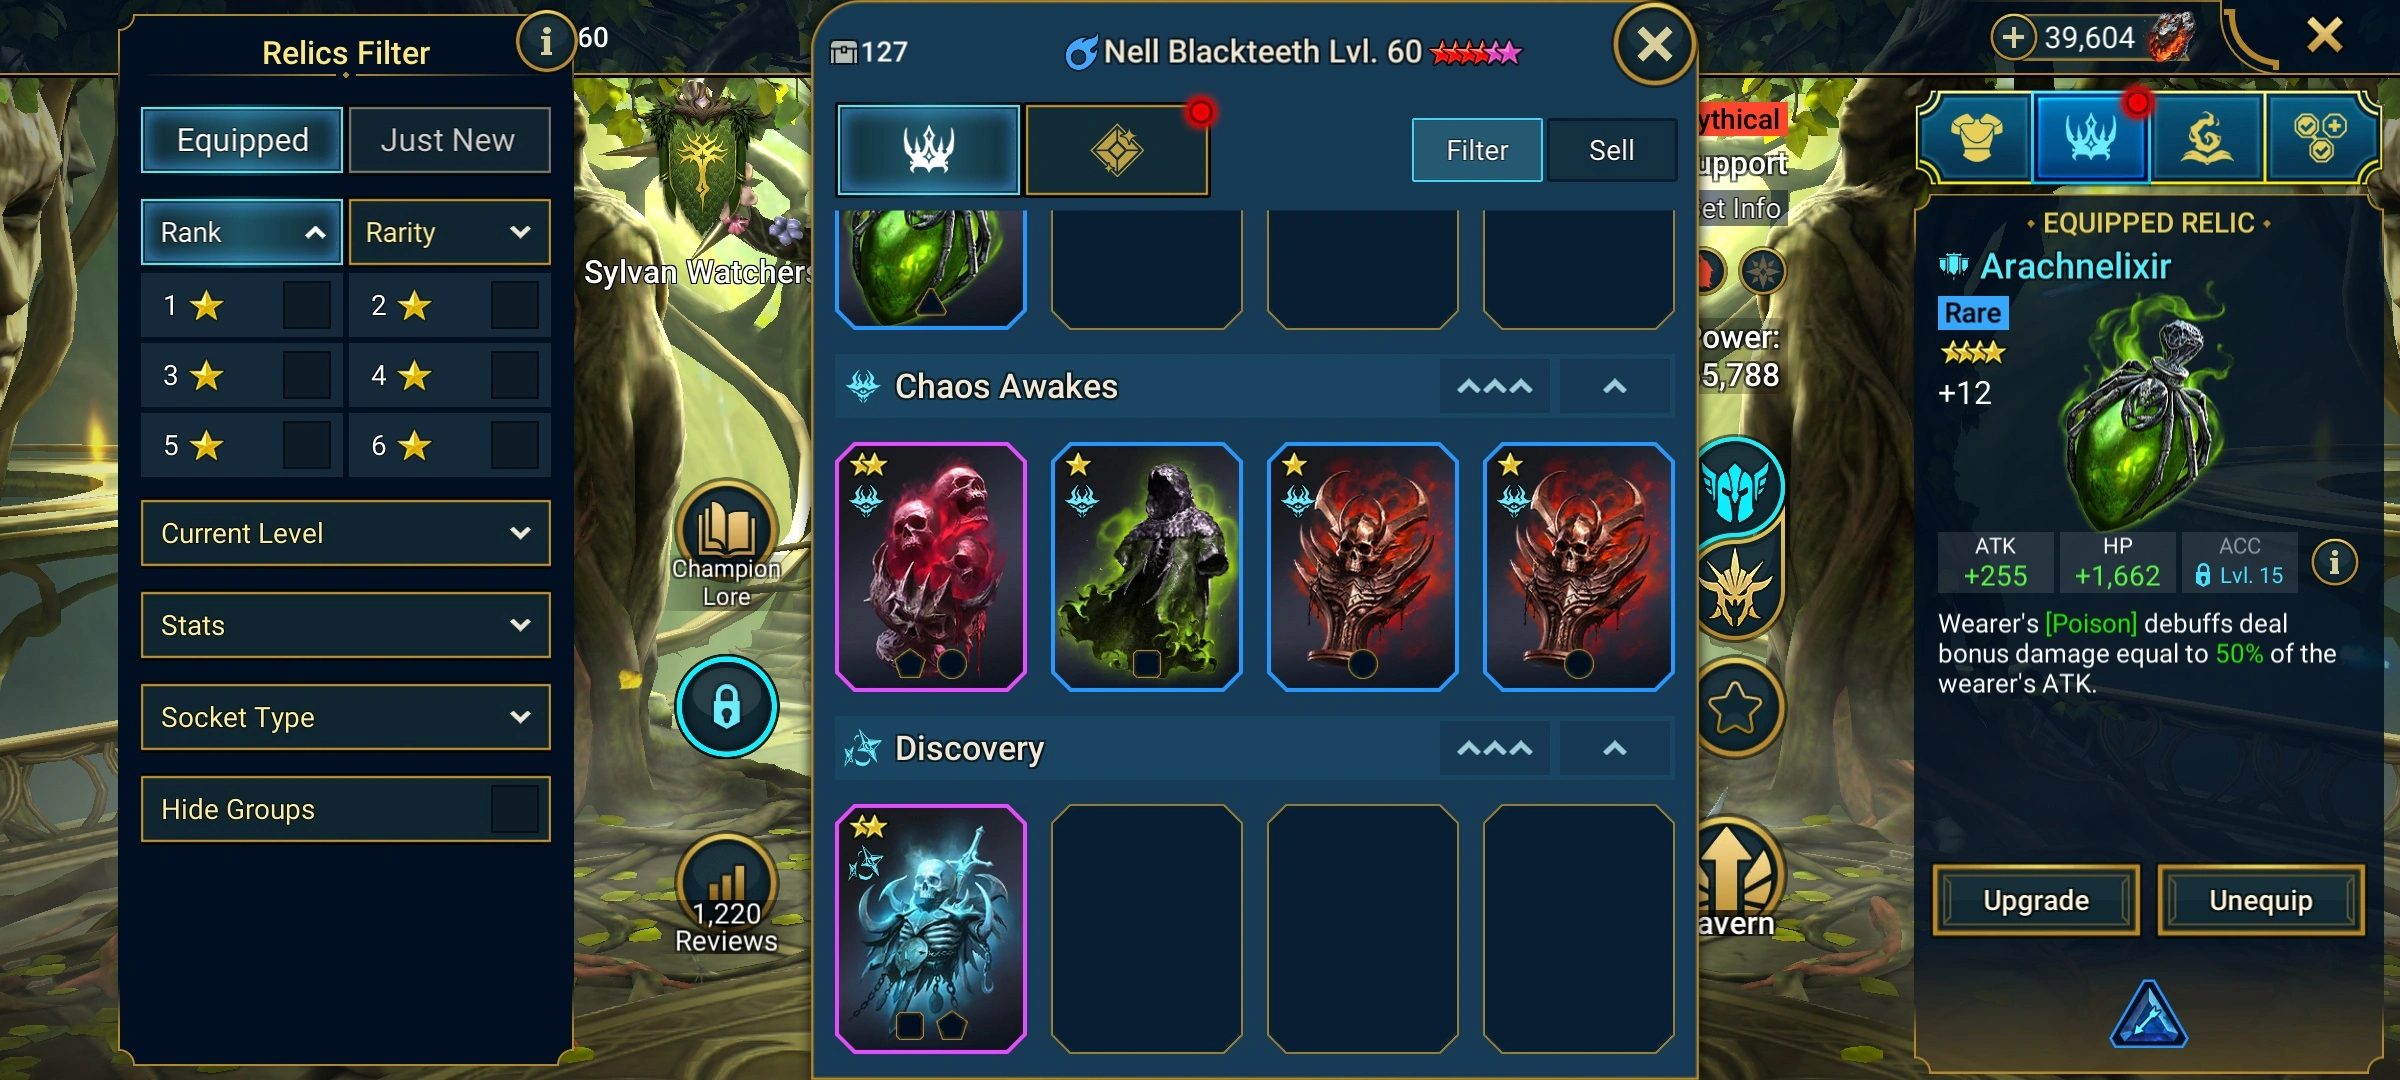Tap the blue ascension triangle icon
The image size is (2400, 1080).
pos(2148,1015)
